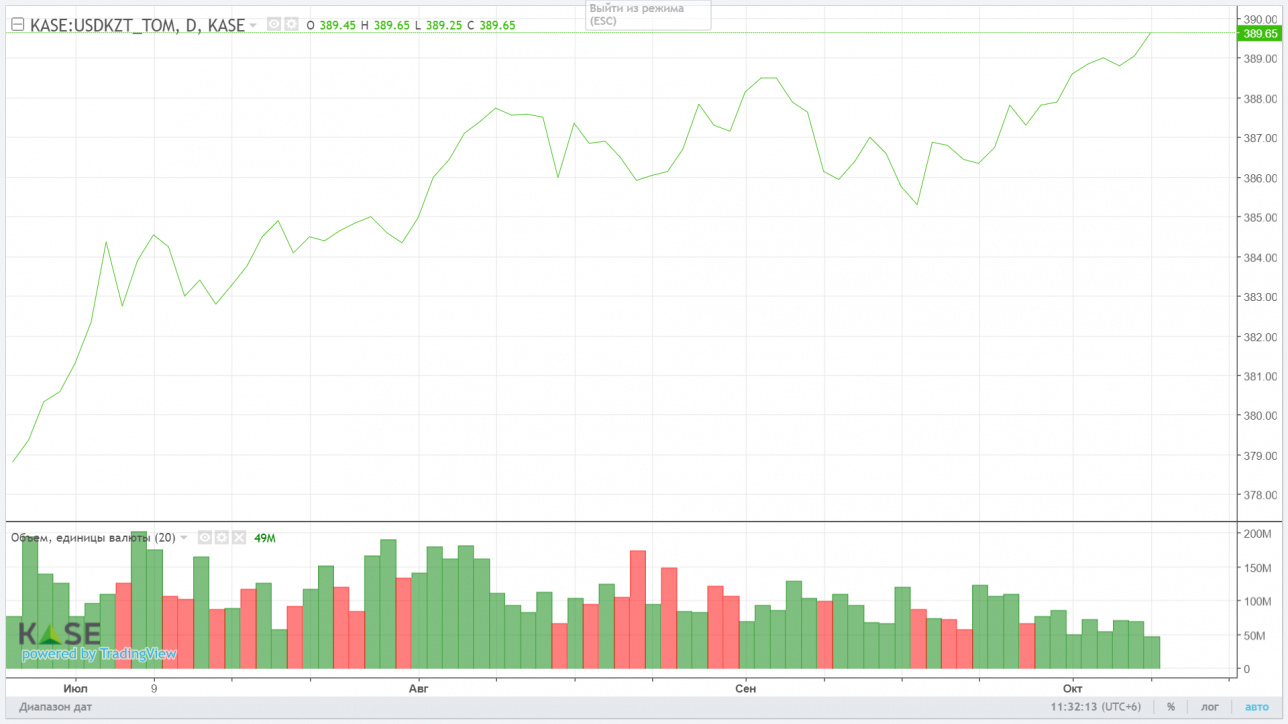Open the volume indicator dropdown arrow
This screenshot has height=724, width=1288.
click(x=184, y=538)
